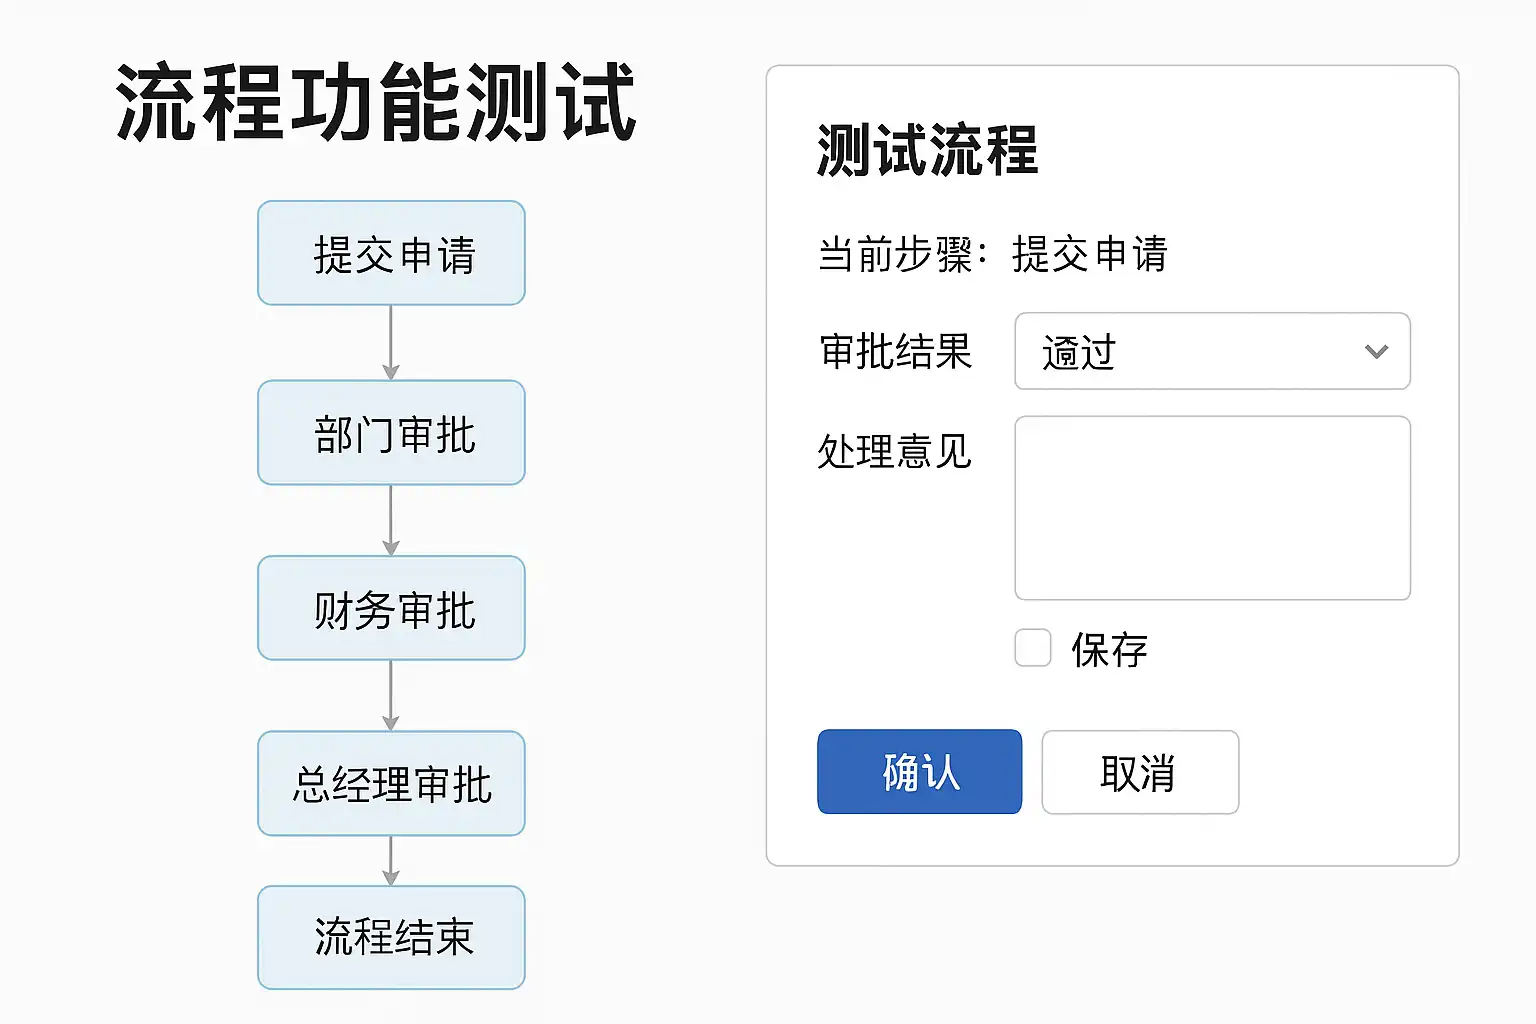Click arrow between 财务审批 and 总经理审批

[391, 695]
